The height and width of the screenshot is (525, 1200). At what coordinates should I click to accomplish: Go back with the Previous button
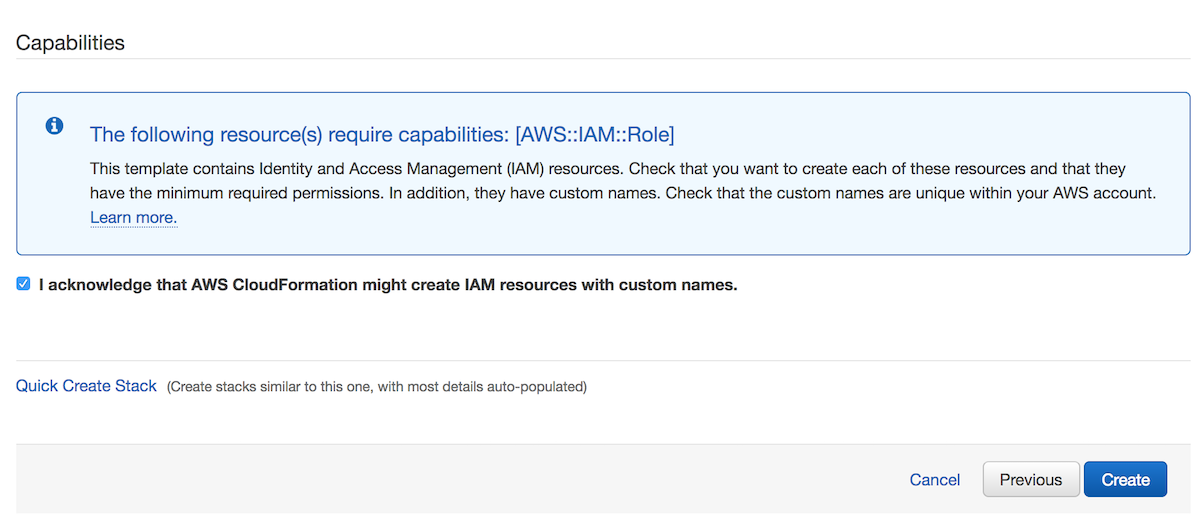(1031, 480)
